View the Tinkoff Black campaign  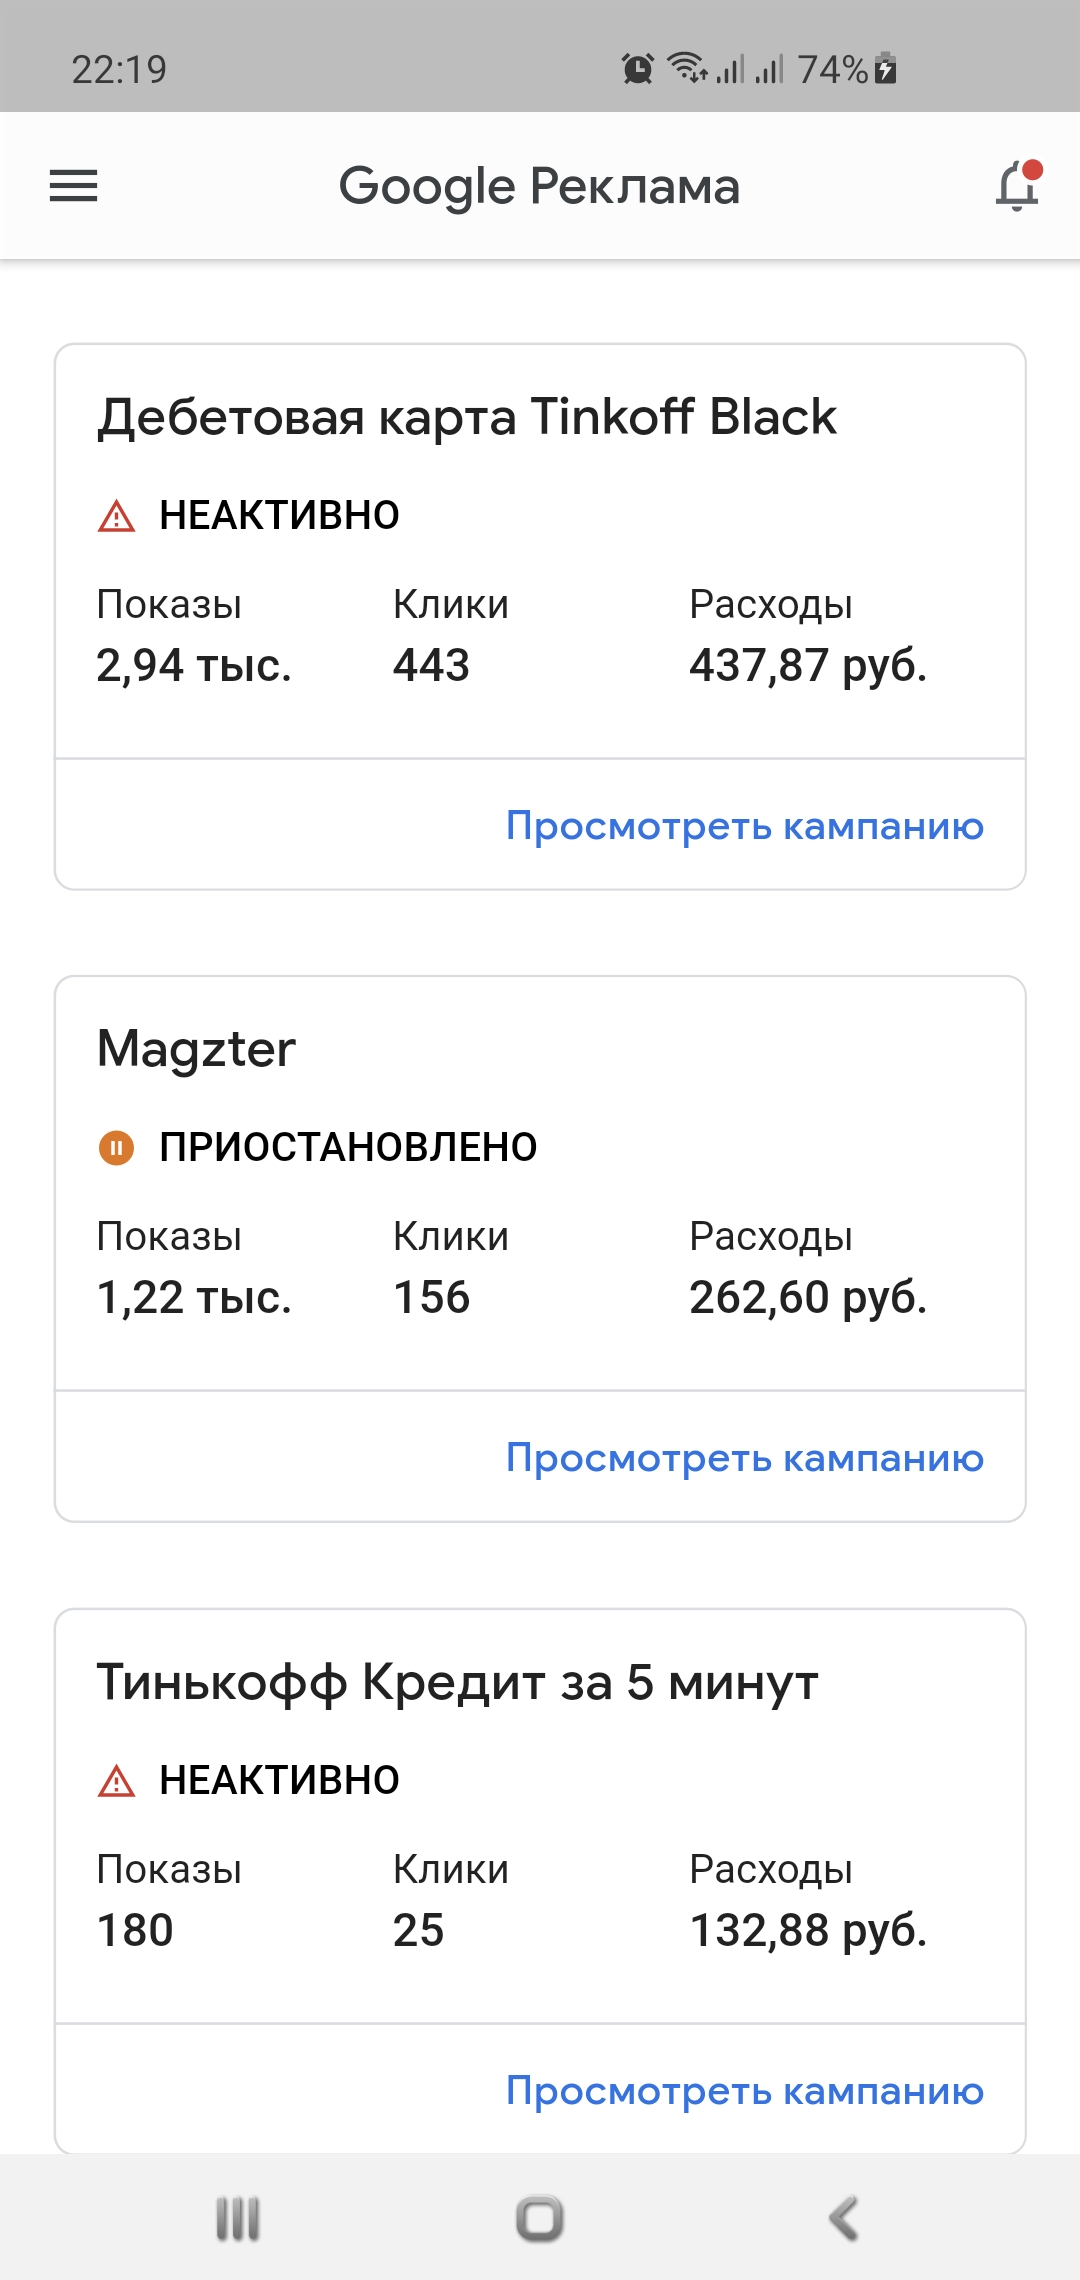tap(744, 826)
